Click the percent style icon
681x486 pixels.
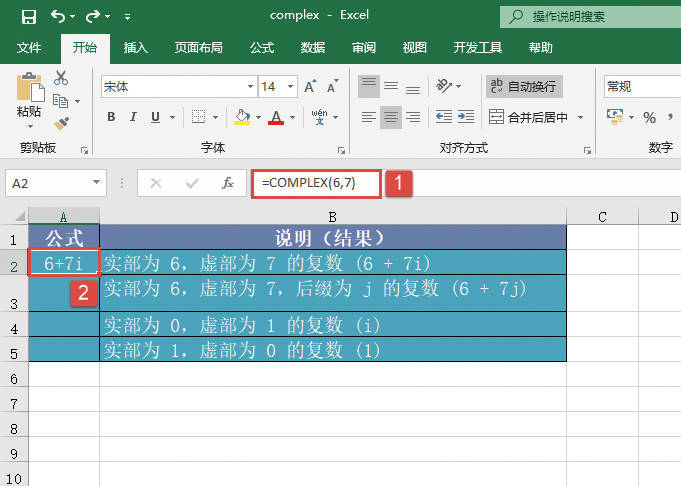[x=649, y=118]
